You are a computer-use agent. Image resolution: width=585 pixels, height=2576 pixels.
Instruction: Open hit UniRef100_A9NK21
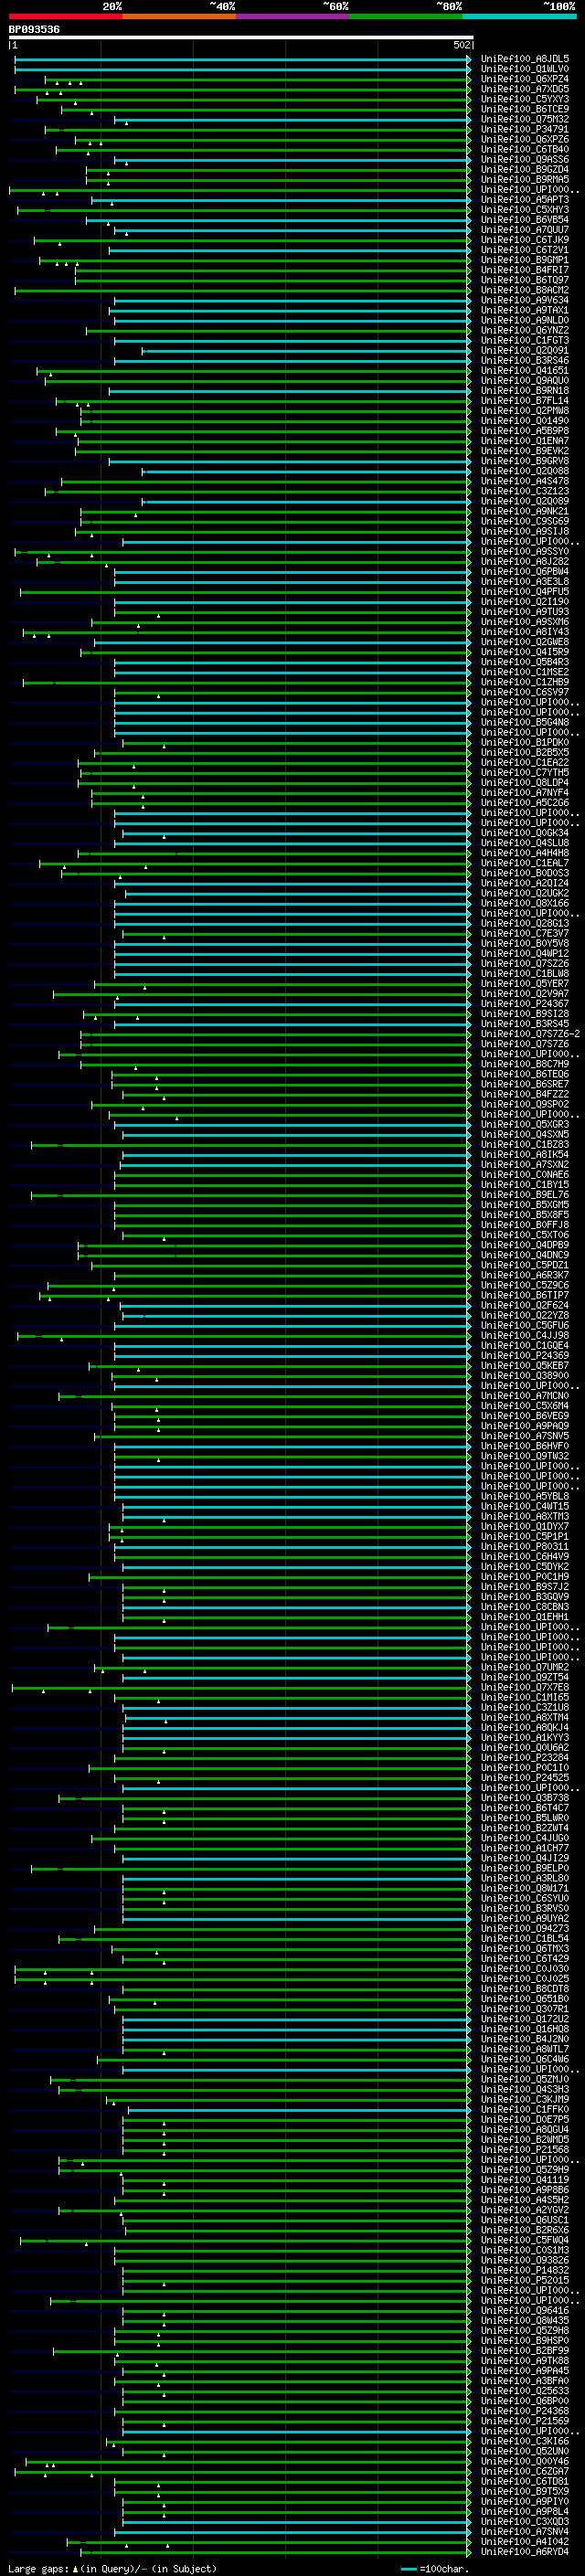coord(525,511)
